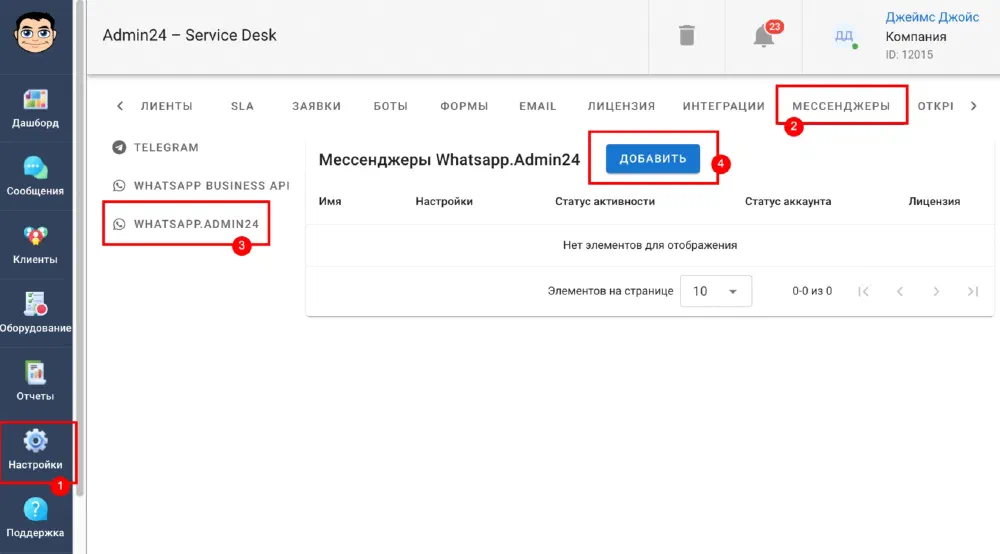Switch to the Интеграции tab
The width and height of the screenshot is (1000, 554).
[x=723, y=106]
